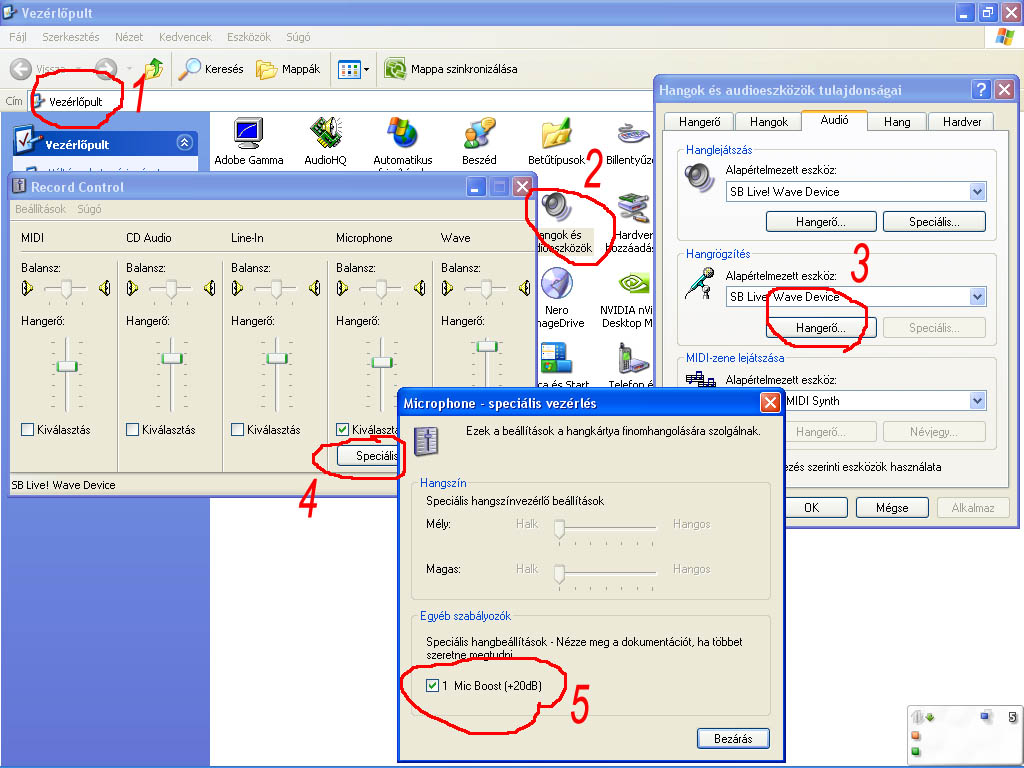
Task: Open the Kedvencek menu
Action: pyautogui.click(x=185, y=37)
